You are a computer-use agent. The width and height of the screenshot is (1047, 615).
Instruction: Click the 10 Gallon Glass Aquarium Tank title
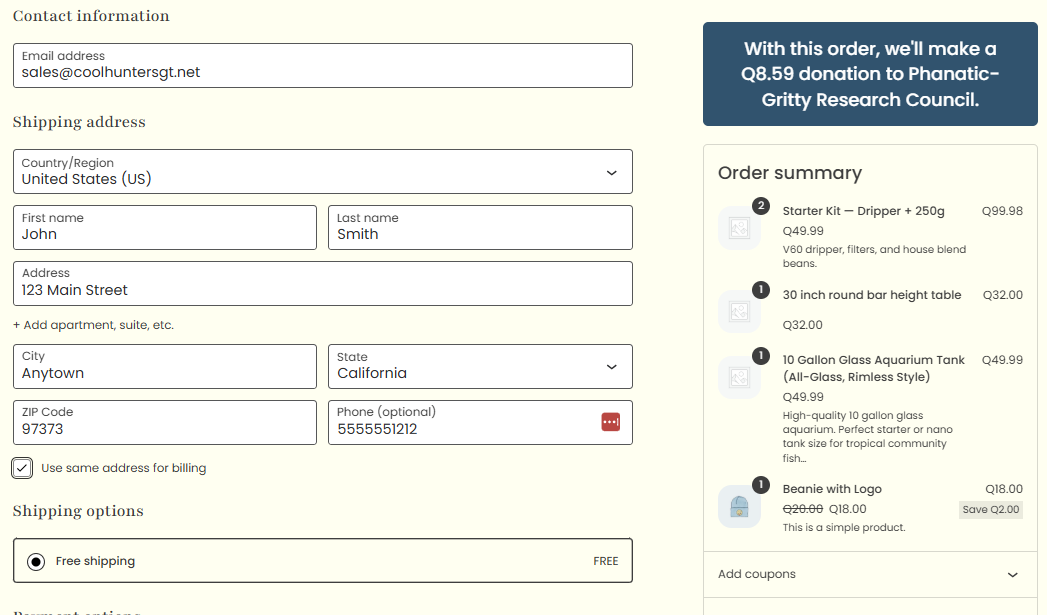point(873,368)
